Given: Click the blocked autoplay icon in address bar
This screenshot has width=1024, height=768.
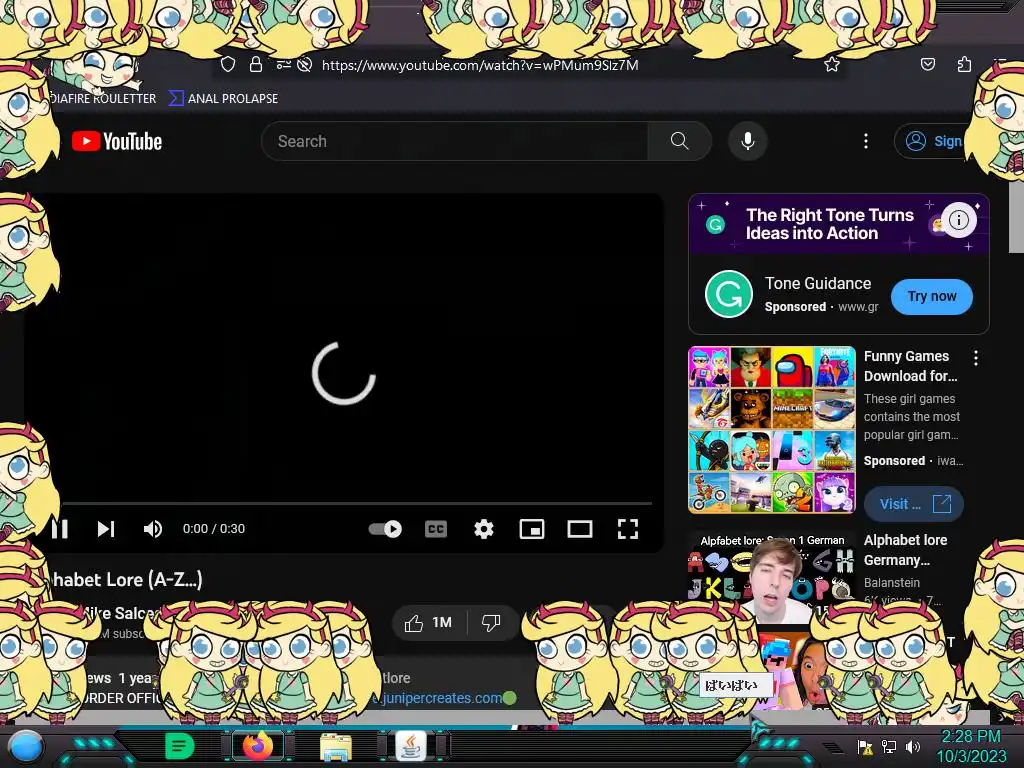Looking at the screenshot, I should point(304,65).
